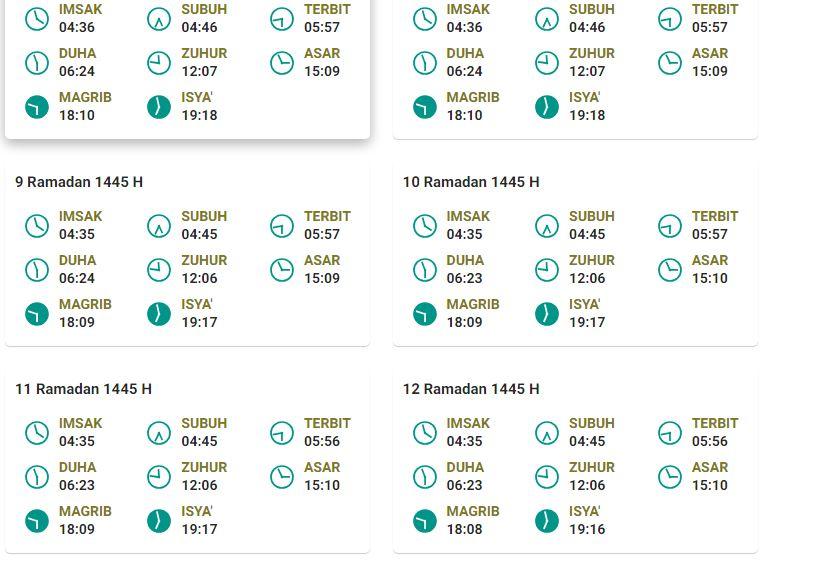The width and height of the screenshot is (838, 561).
Task: Click the Isya' icon in the 10 Ramadan card
Action: (x=547, y=314)
